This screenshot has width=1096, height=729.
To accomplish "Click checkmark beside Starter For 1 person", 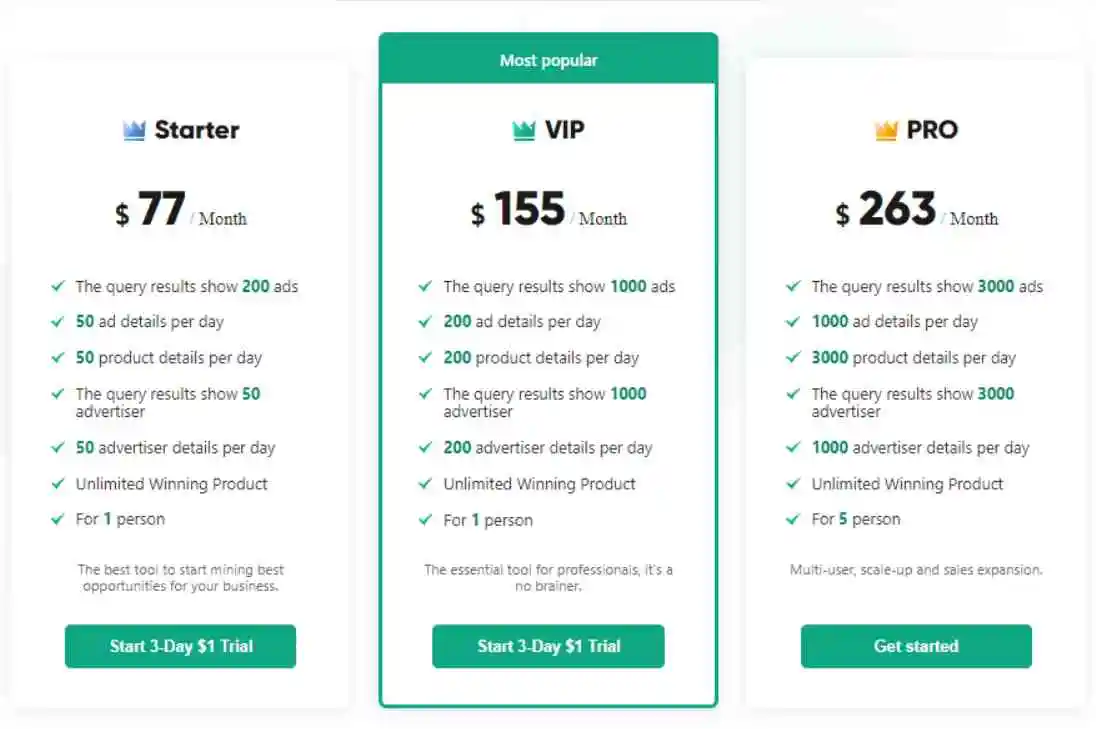I will coord(58,519).
